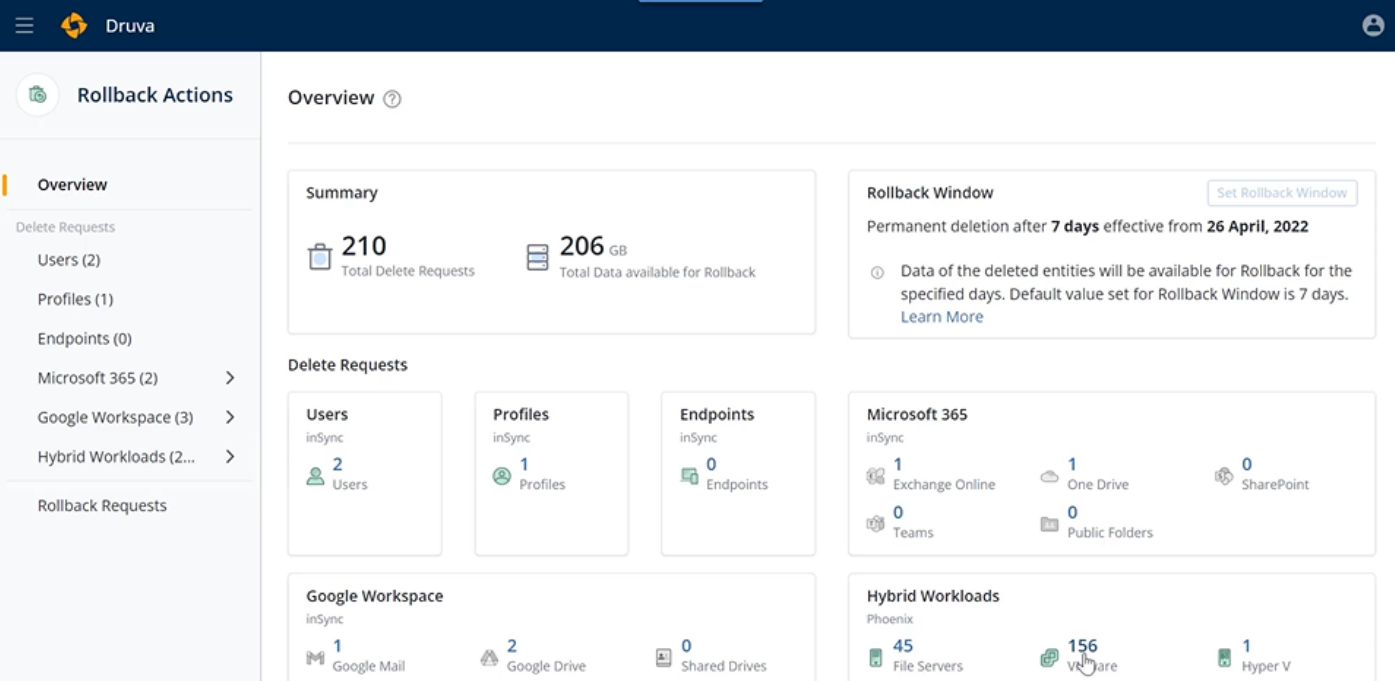Screen dimensions: 1395x681
Task: Click the Overview help question mark icon
Action: (392, 99)
